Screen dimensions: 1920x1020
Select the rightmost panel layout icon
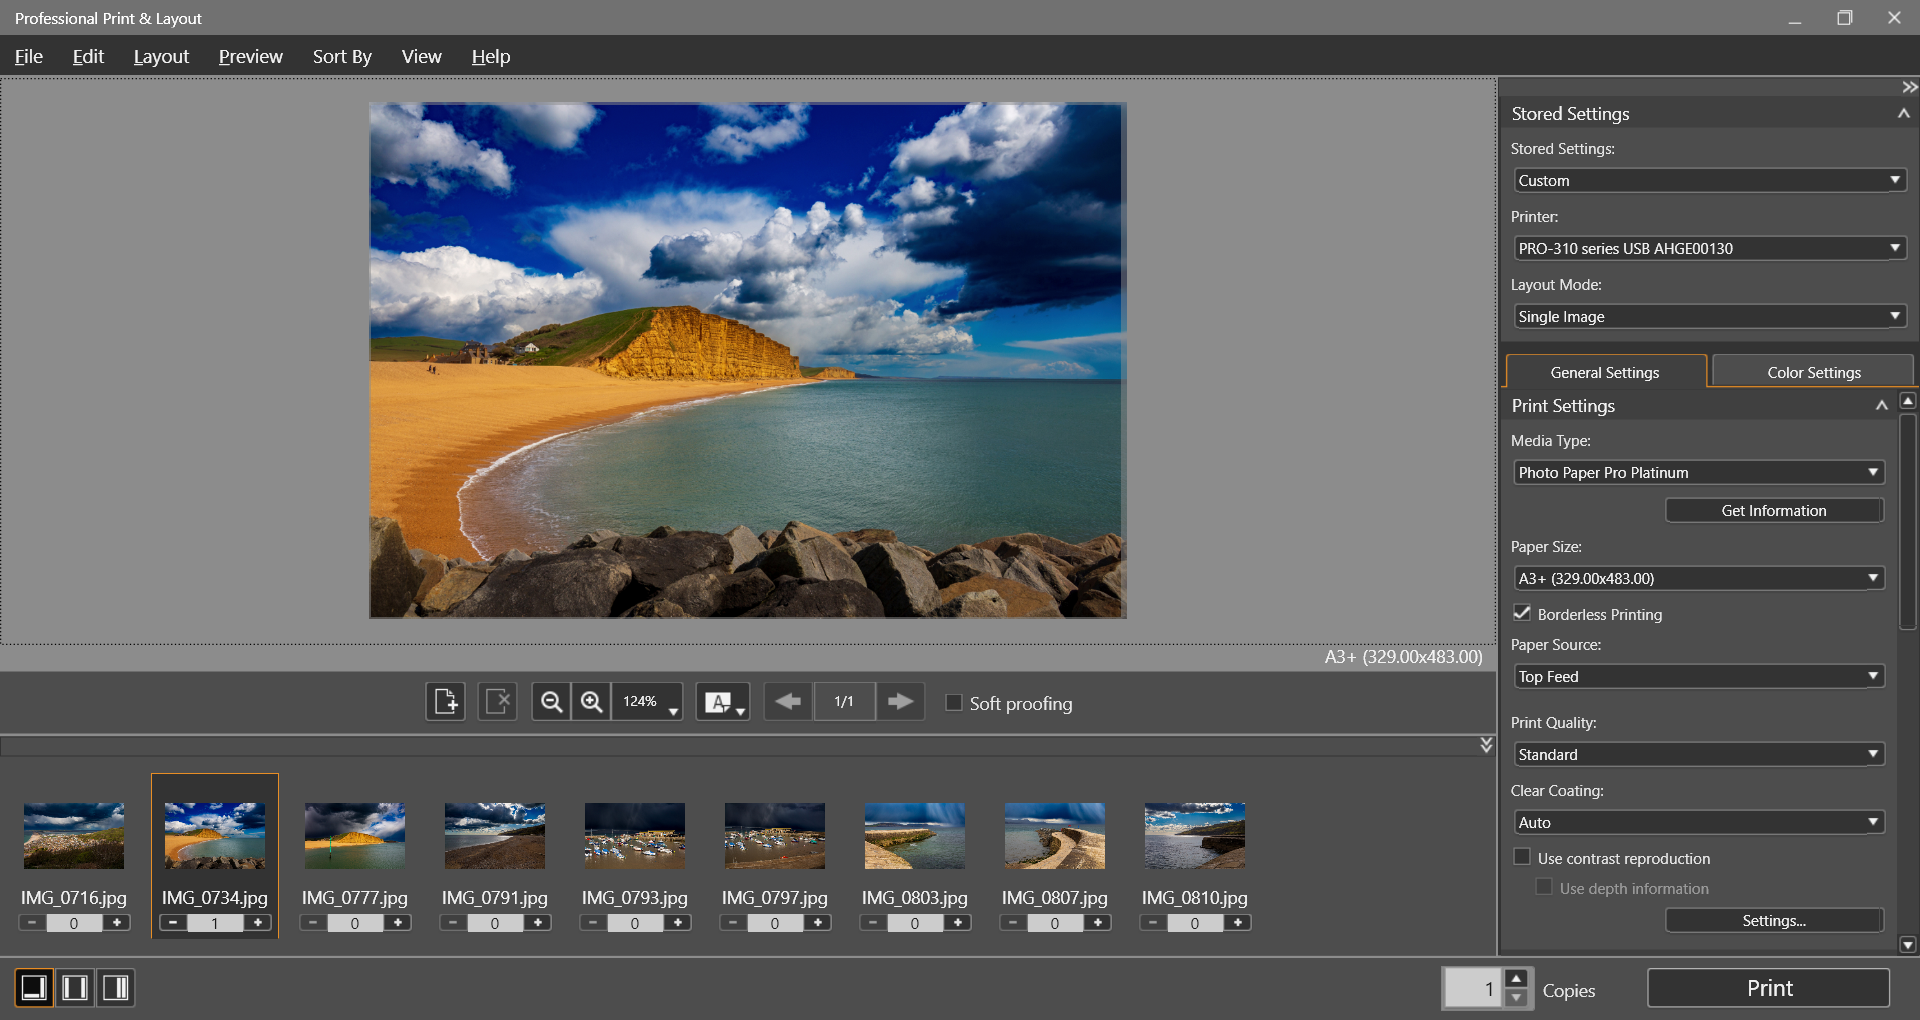[x=116, y=988]
